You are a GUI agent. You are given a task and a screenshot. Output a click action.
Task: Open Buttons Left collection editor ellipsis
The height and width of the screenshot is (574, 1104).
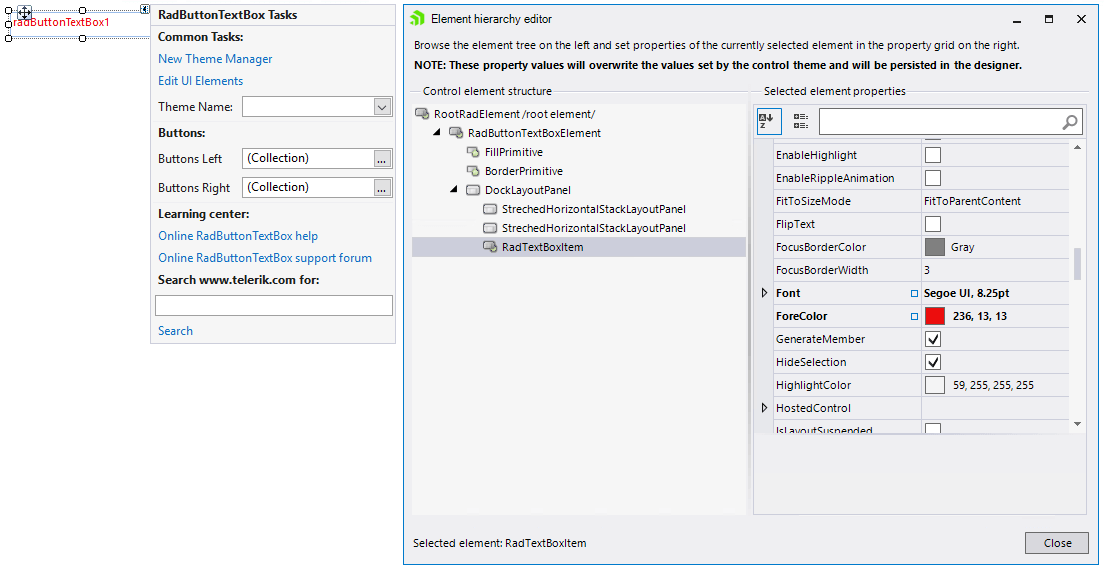[382, 159]
